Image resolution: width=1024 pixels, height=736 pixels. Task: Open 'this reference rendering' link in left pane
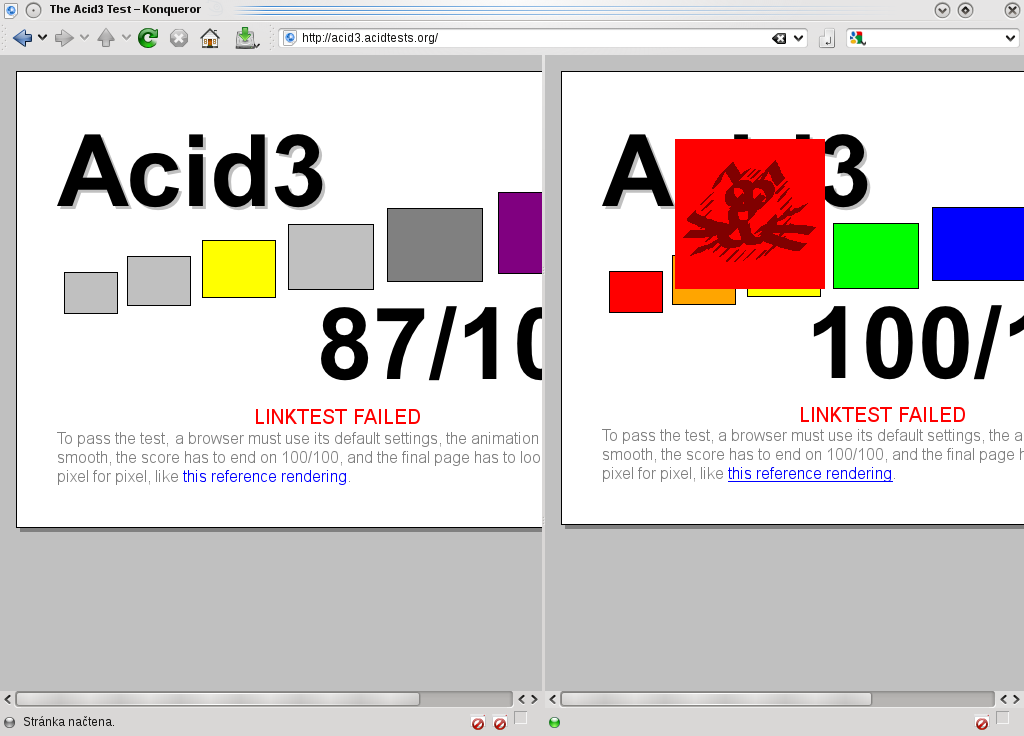tap(264, 477)
